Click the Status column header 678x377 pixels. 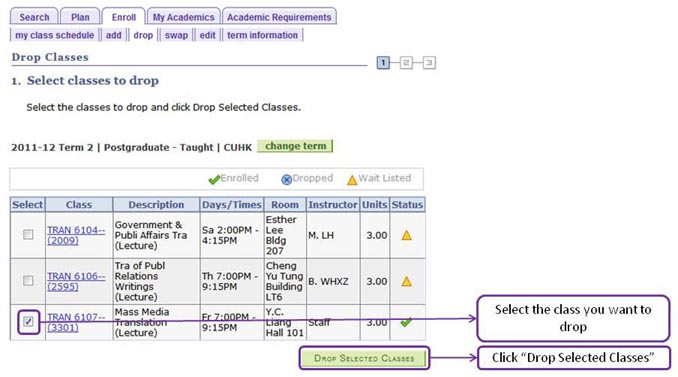point(407,204)
